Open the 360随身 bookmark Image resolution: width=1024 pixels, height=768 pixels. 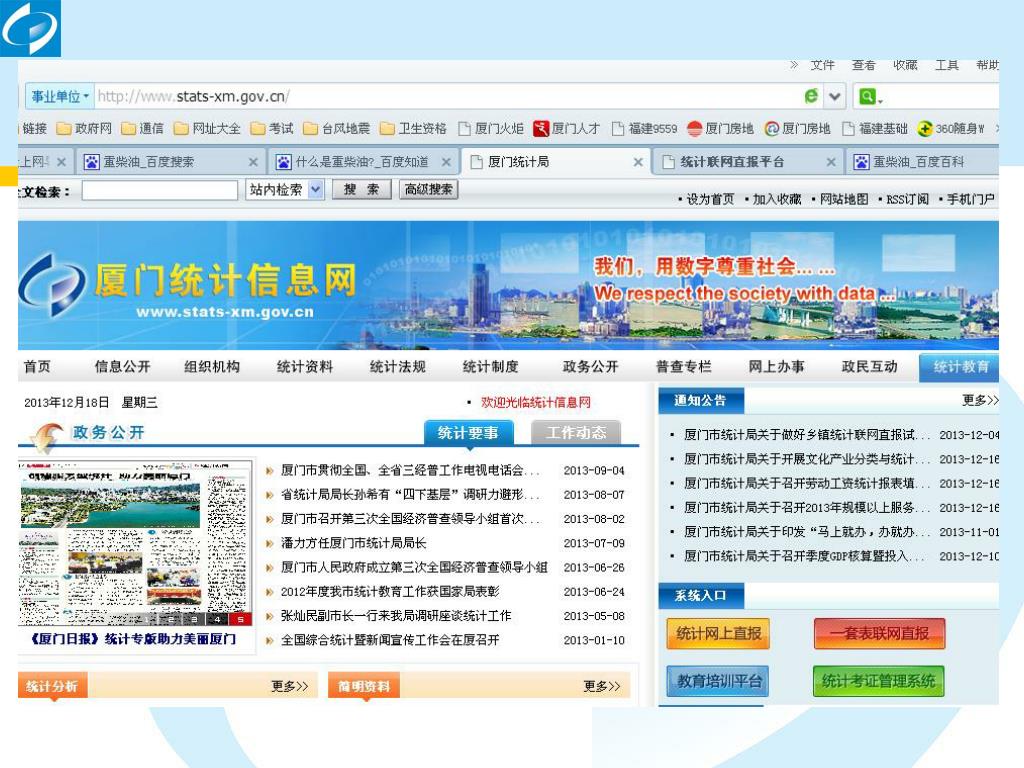951,129
